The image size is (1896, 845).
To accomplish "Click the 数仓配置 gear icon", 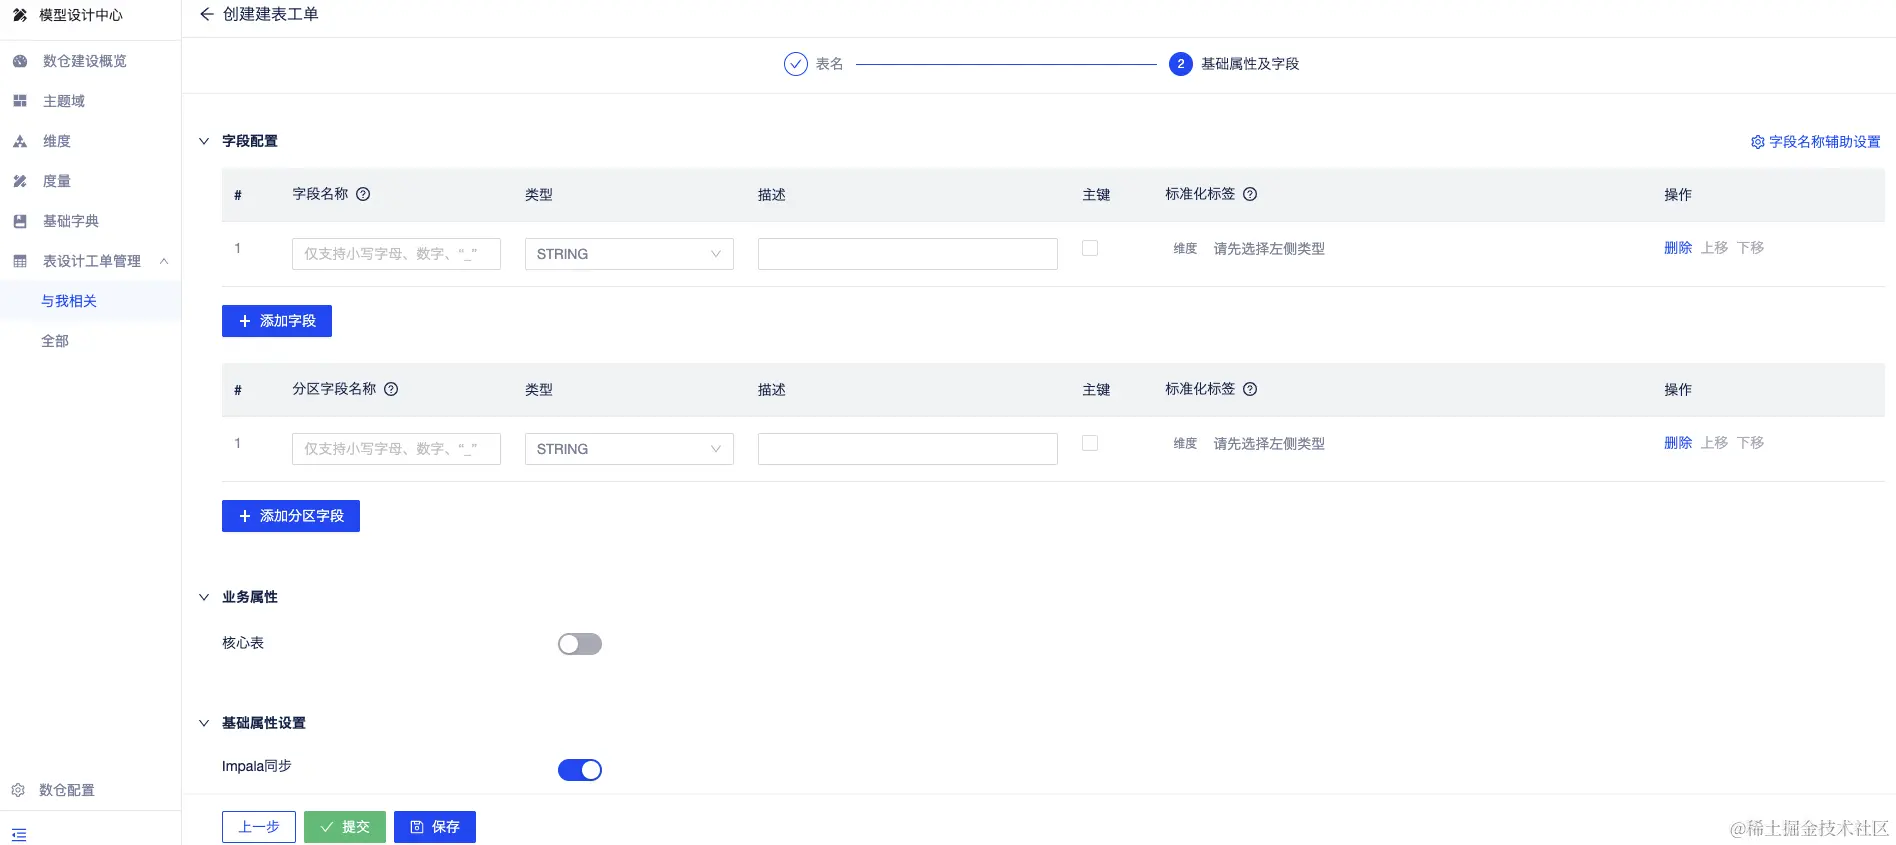I will (x=18, y=790).
